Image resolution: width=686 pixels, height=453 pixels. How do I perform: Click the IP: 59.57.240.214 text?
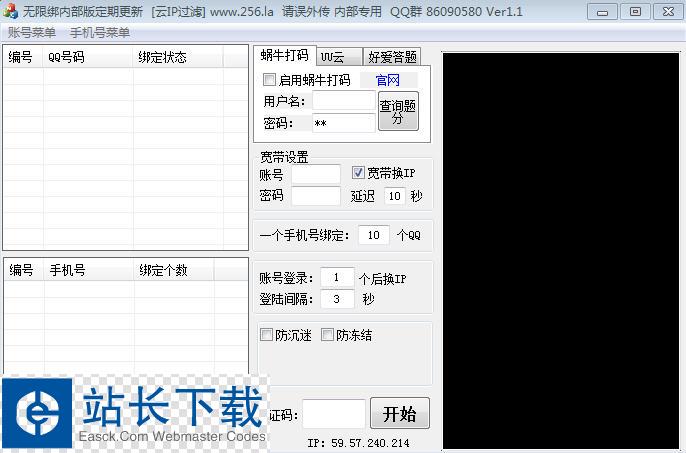coord(358,443)
